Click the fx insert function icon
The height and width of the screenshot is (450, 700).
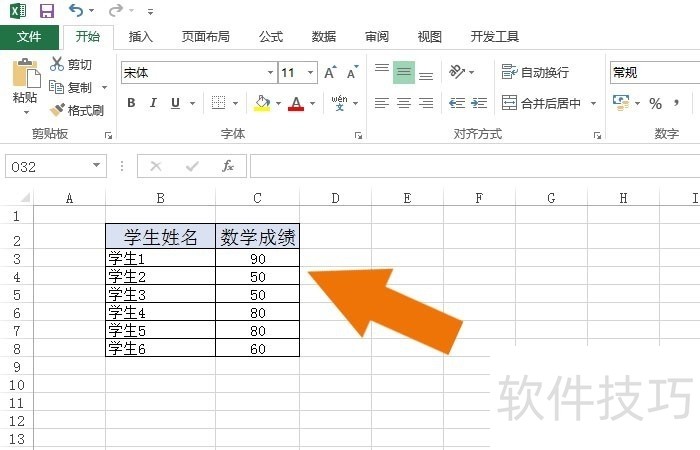pos(228,167)
